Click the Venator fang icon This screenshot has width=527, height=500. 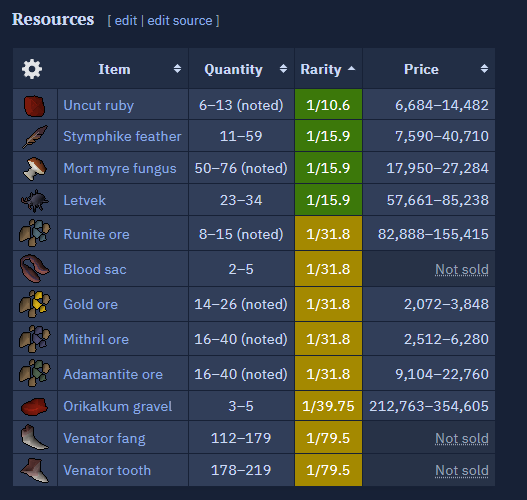point(35,437)
